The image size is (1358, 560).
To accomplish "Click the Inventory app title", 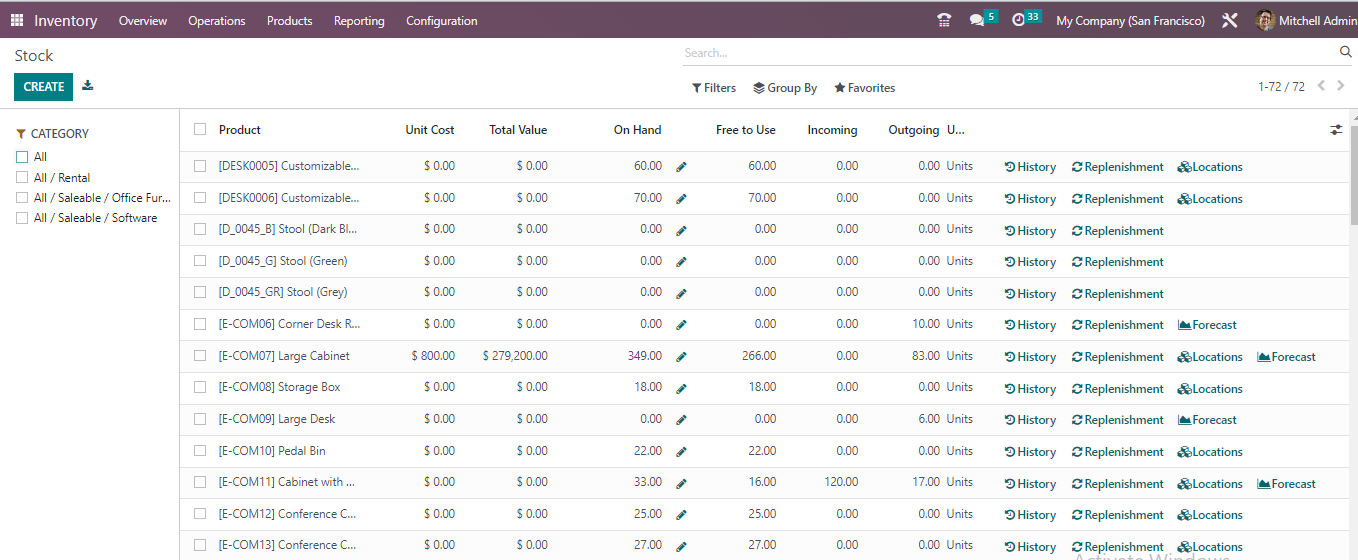I will pyautogui.click(x=66, y=20).
